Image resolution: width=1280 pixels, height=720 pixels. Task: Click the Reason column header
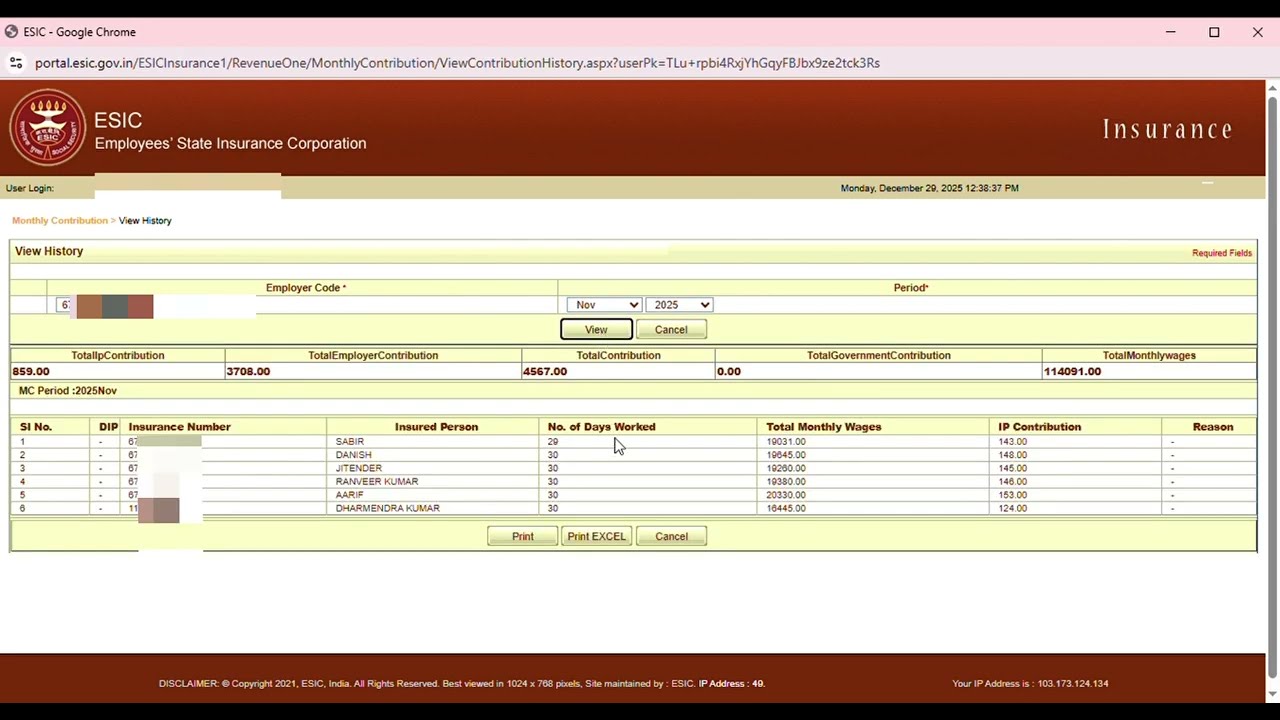point(1213,427)
